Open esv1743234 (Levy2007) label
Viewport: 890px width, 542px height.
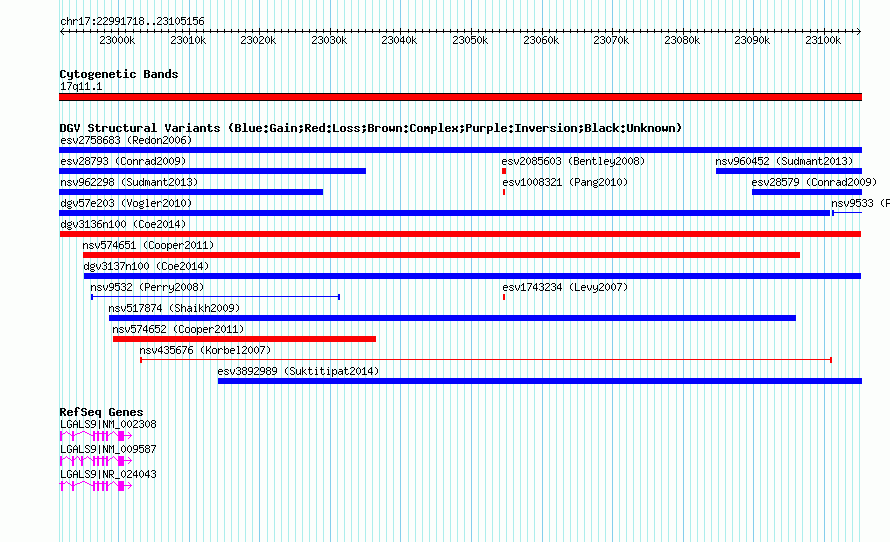pos(565,287)
